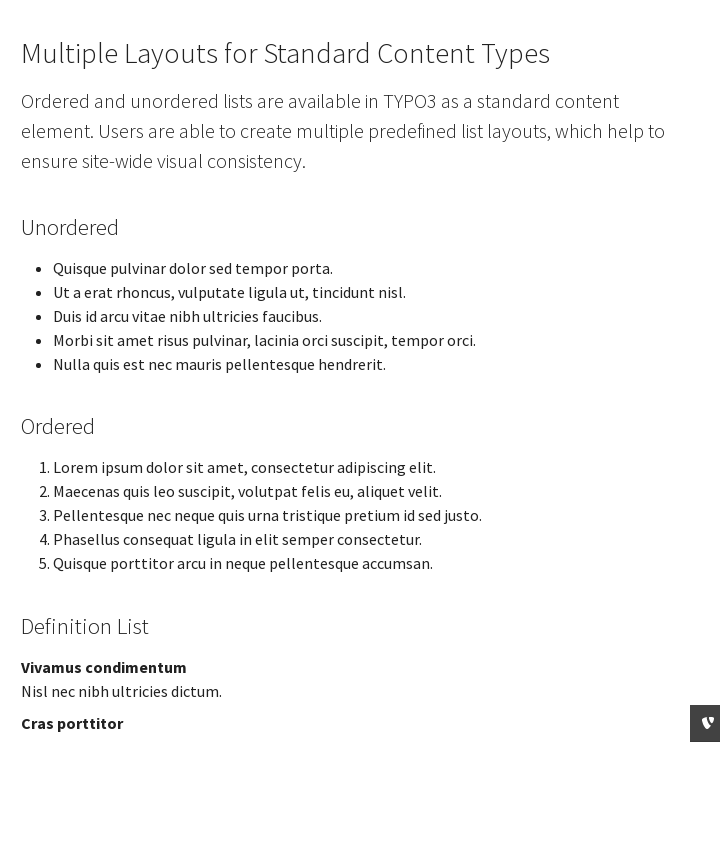Click the Pellentesque nec neque numbered item
The width and height of the screenshot is (720, 860).
pyautogui.click(x=267, y=515)
